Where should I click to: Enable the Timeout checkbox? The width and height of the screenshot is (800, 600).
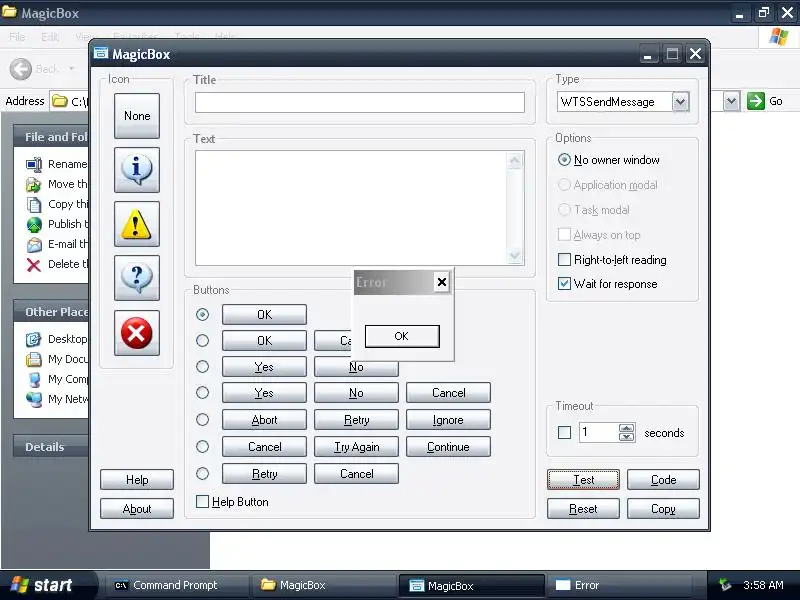(564, 433)
